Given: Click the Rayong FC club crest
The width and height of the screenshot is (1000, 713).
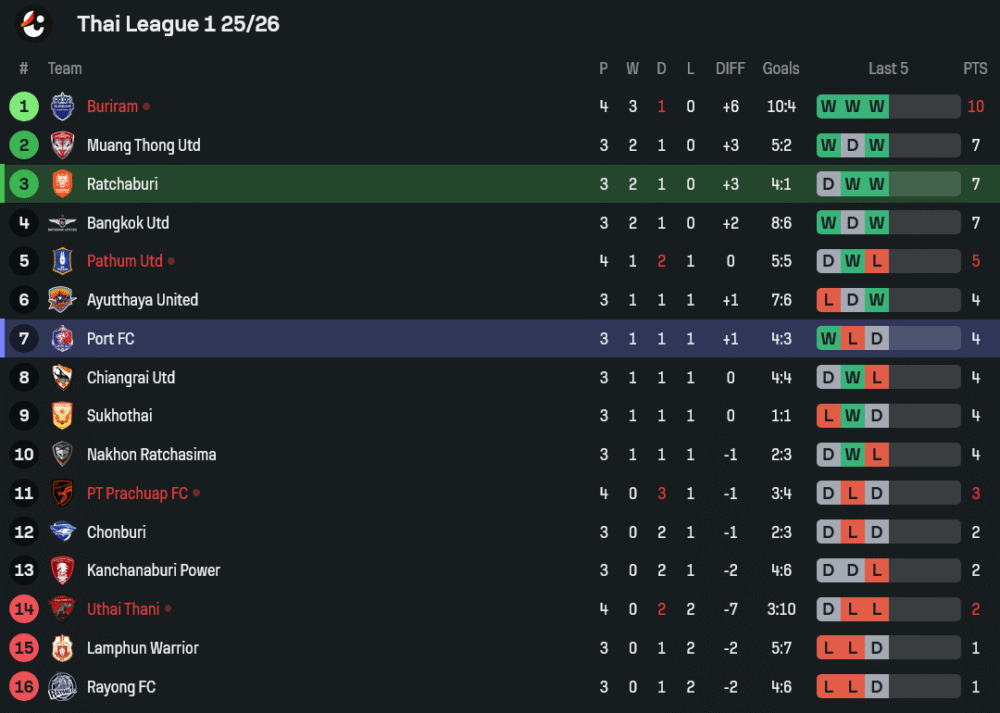Looking at the screenshot, I should click(x=62, y=687).
